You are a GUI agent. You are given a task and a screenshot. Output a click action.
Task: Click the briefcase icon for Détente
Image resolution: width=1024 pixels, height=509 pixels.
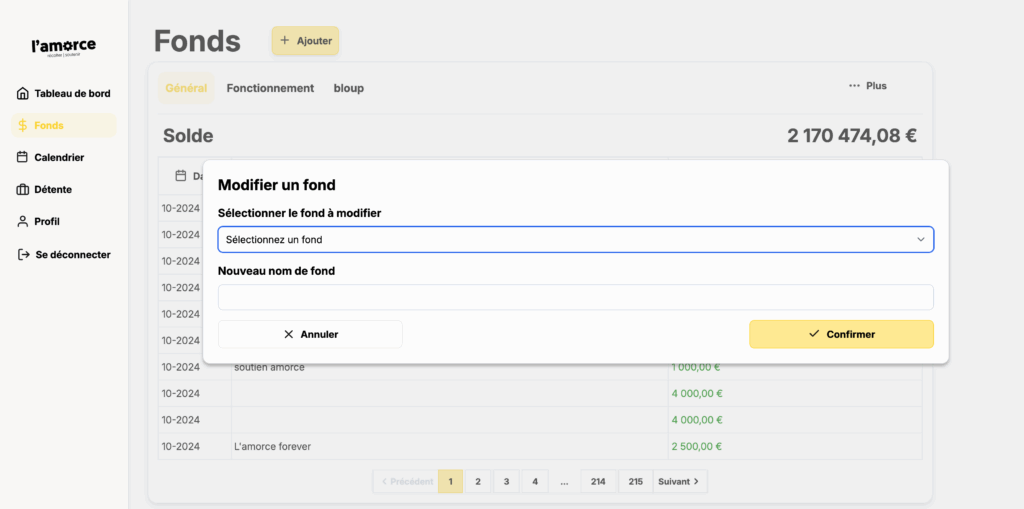[x=23, y=189]
